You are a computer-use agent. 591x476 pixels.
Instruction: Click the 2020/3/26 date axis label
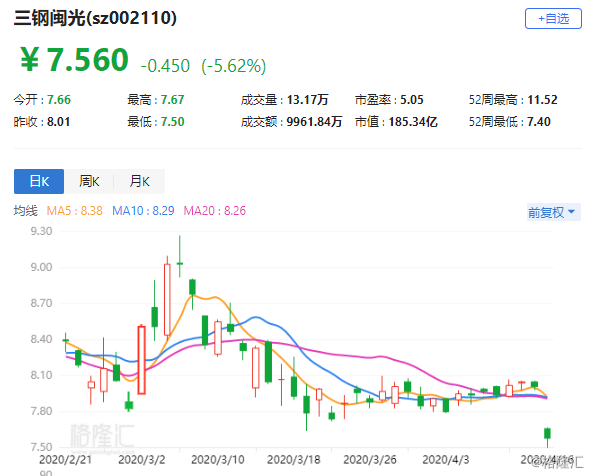coord(370,459)
